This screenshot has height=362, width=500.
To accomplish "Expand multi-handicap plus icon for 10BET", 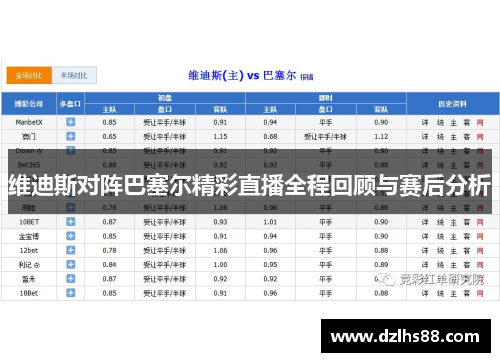I will coord(71,222).
